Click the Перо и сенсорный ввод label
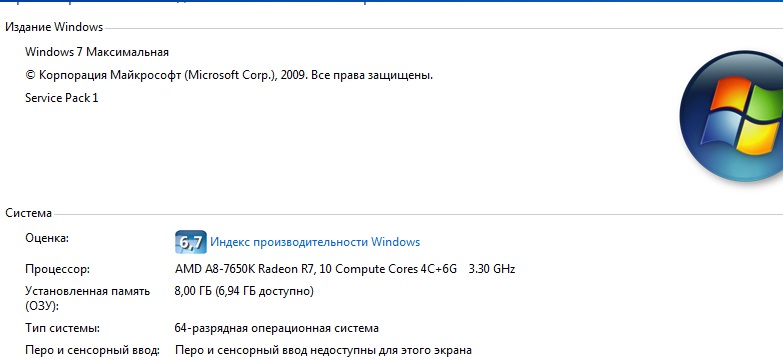The height and width of the screenshot is (361, 783). [92, 351]
